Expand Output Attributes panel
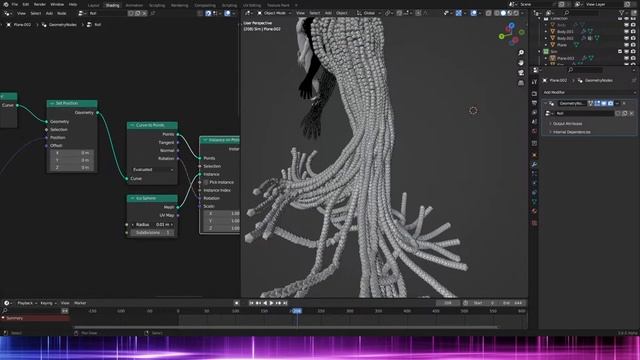Viewport: 640px width, 360px height. pyautogui.click(x=567, y=123)
